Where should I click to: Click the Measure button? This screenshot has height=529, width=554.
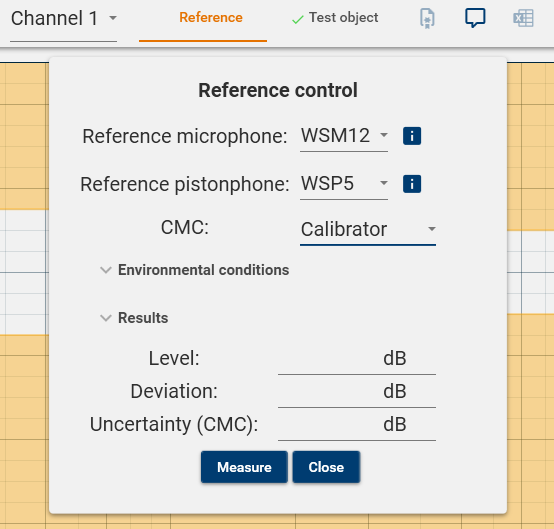(x=244, y=467)
